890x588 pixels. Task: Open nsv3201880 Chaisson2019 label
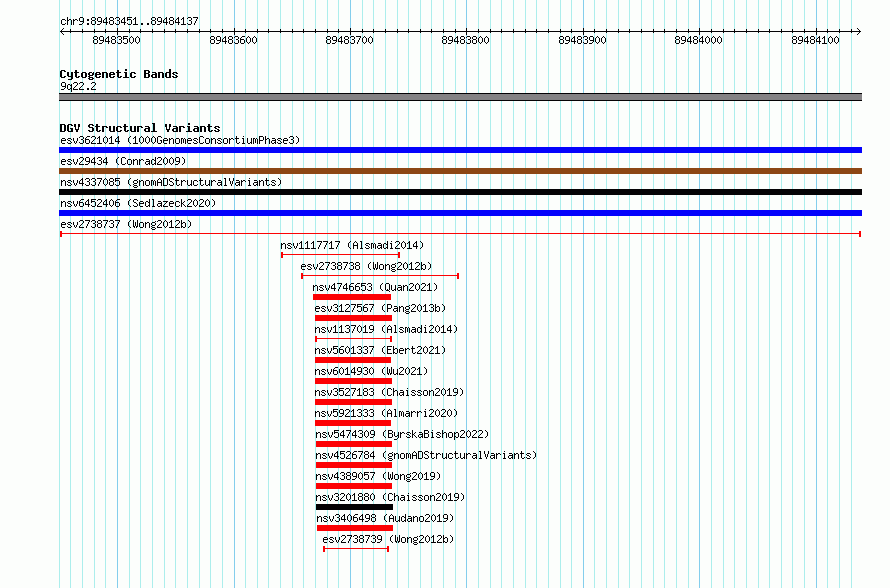(391, 497)
